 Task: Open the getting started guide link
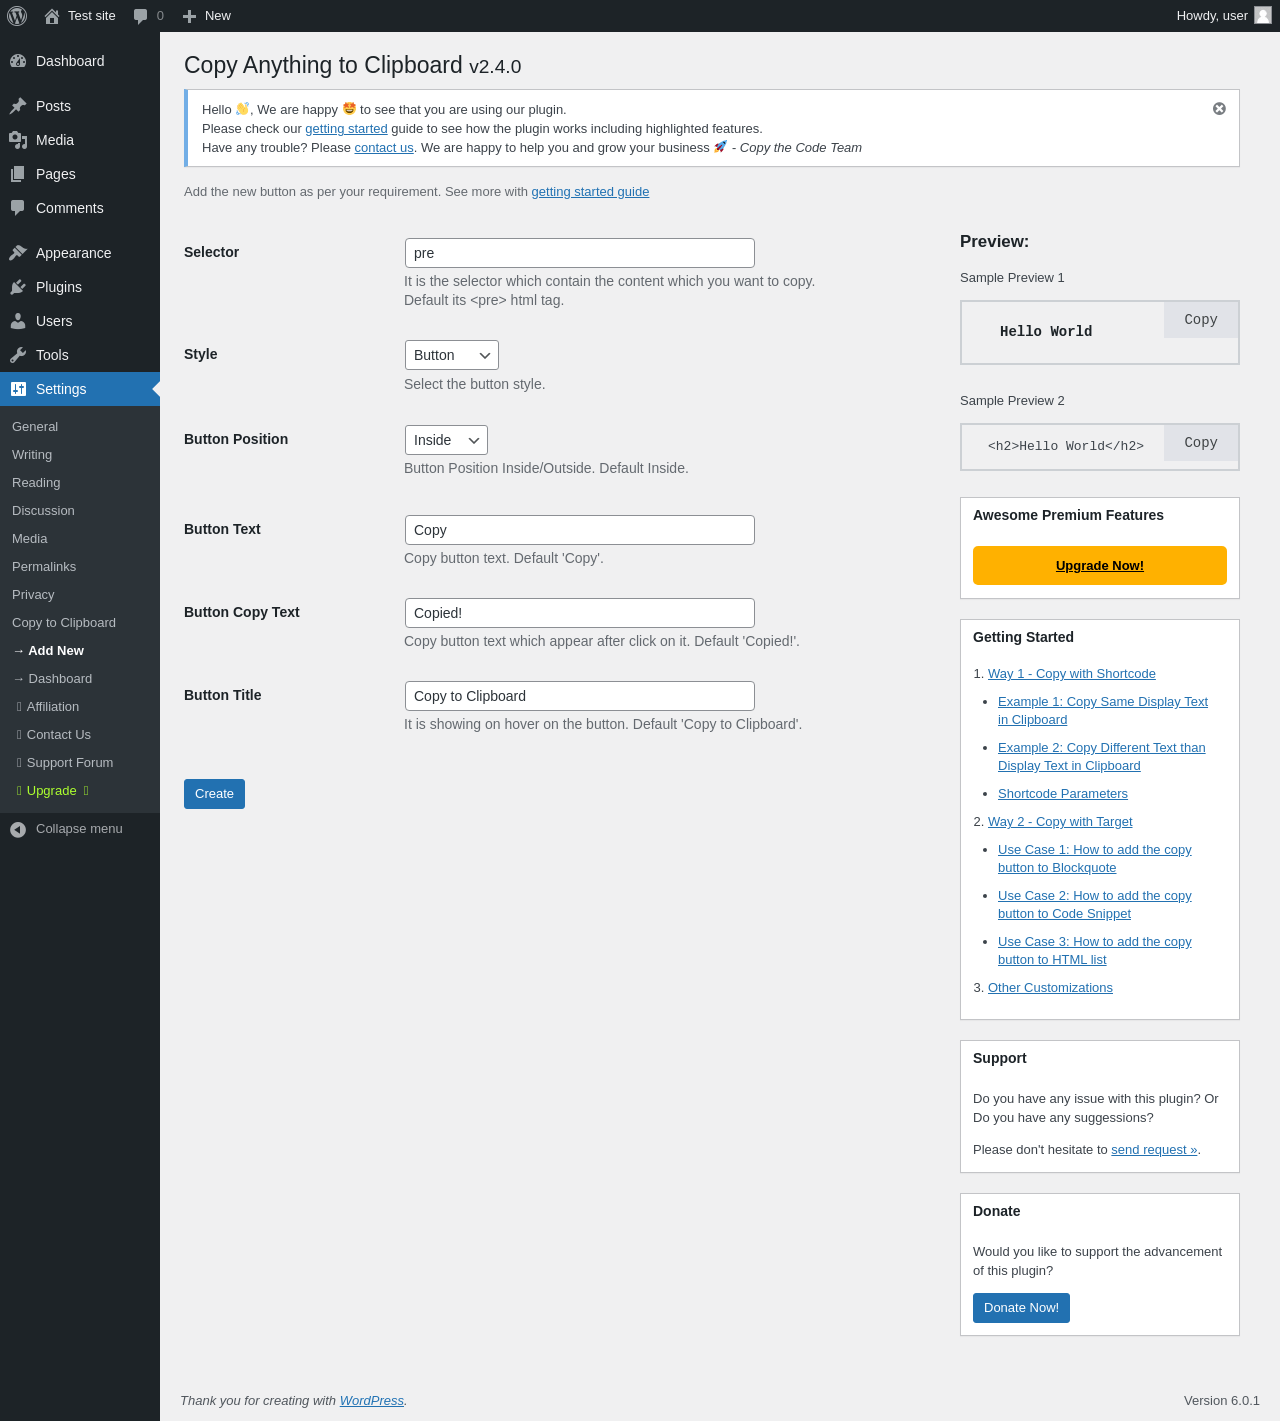(x=590, y=192)
